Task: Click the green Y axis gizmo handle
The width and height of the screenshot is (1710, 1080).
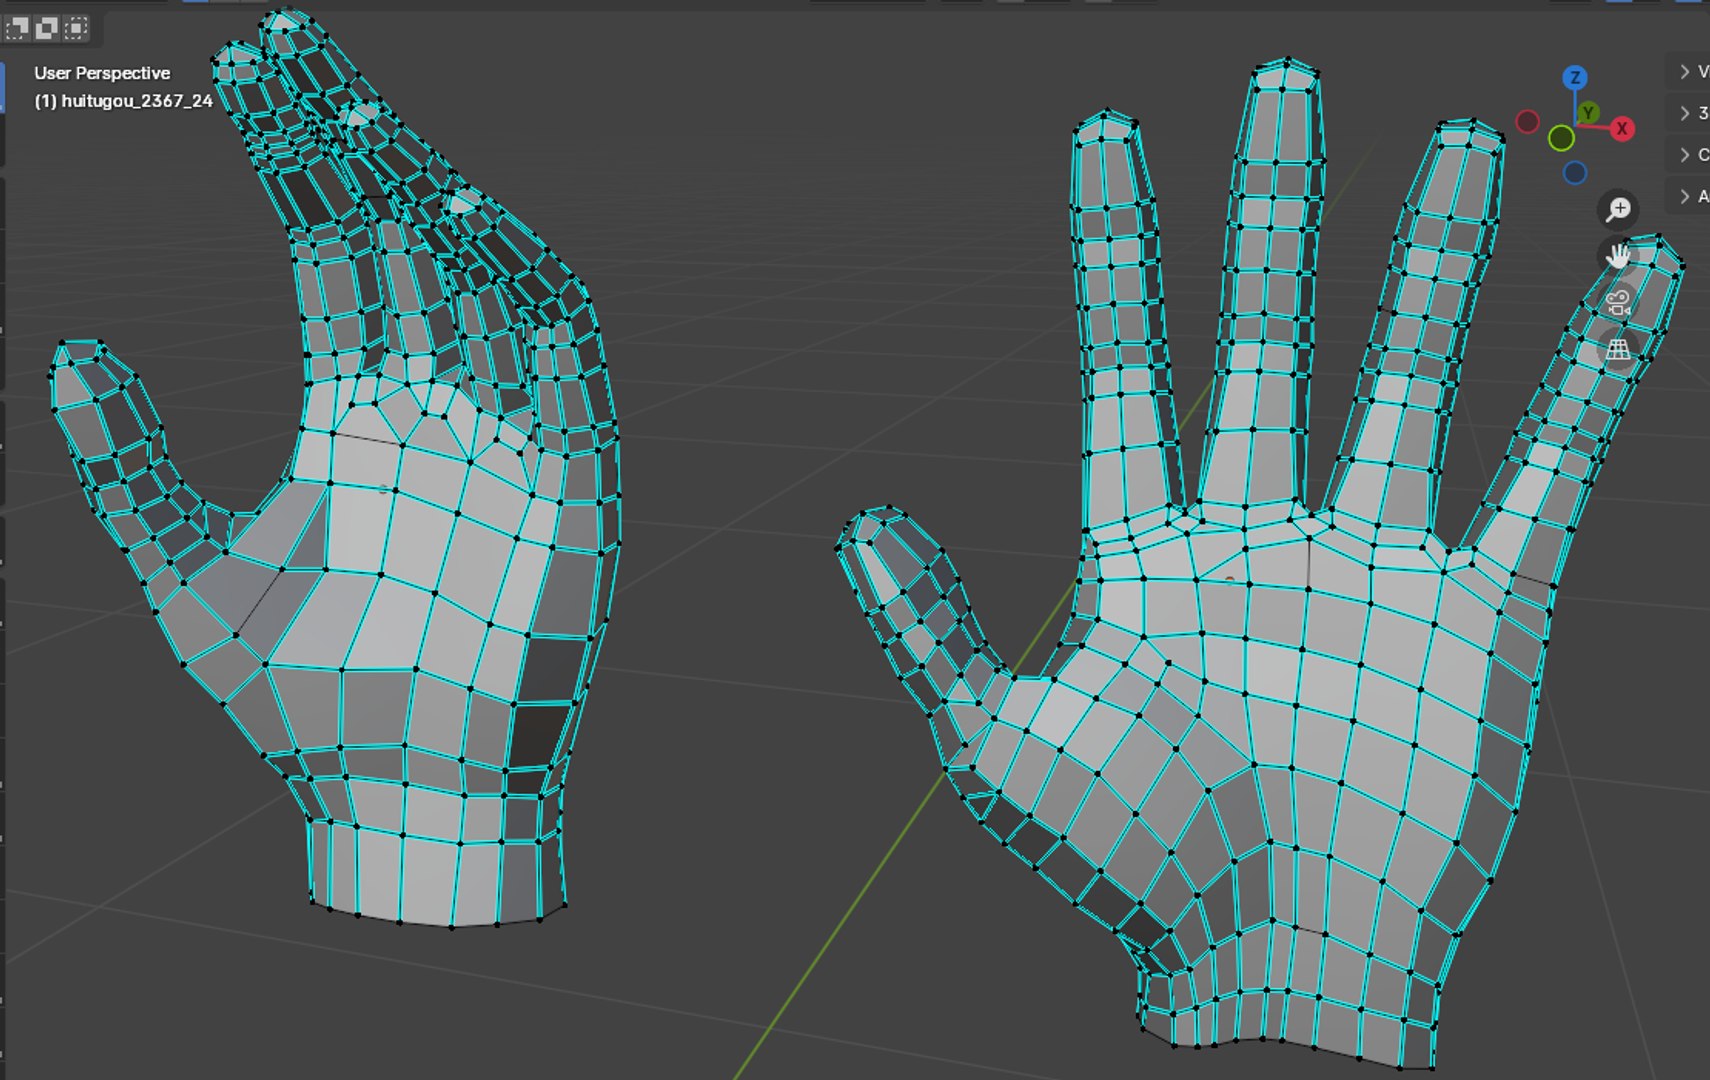Action: point(1588,113)
